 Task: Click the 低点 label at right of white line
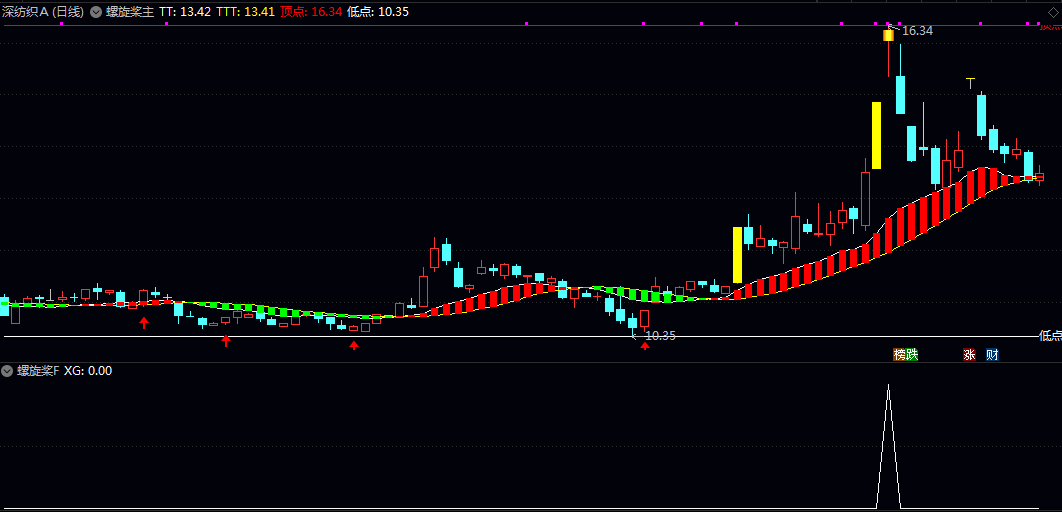1050,335
